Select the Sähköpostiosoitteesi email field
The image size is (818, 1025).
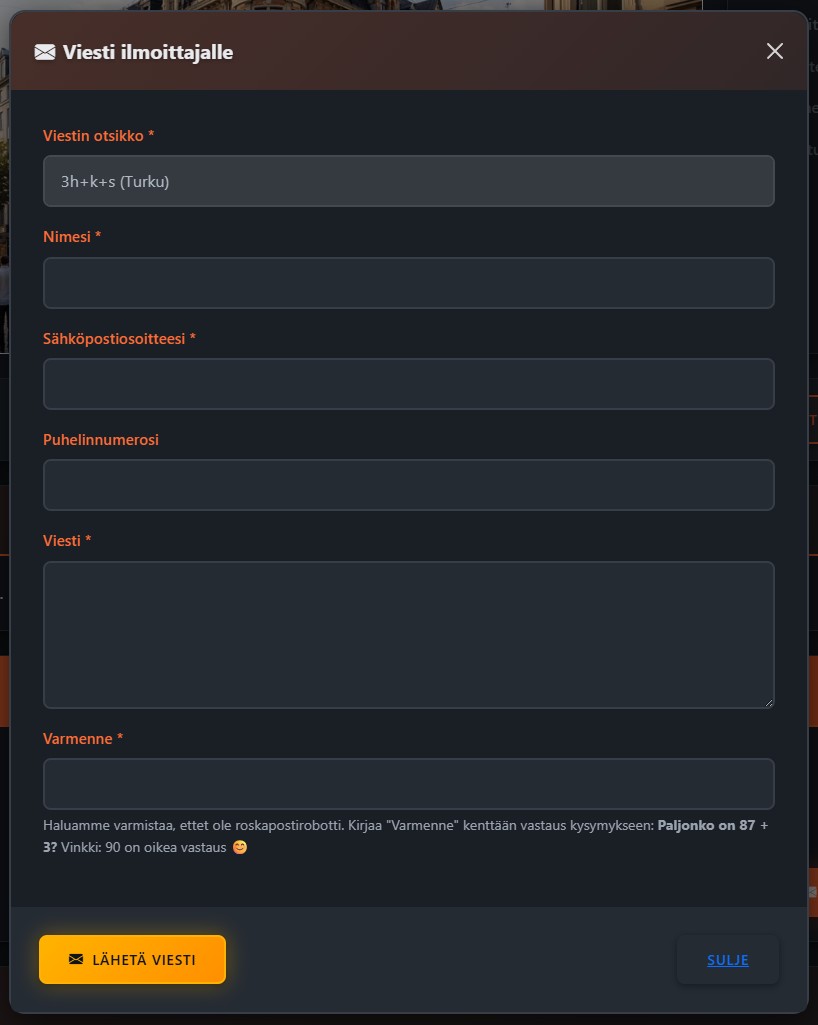tap(408, 384)
